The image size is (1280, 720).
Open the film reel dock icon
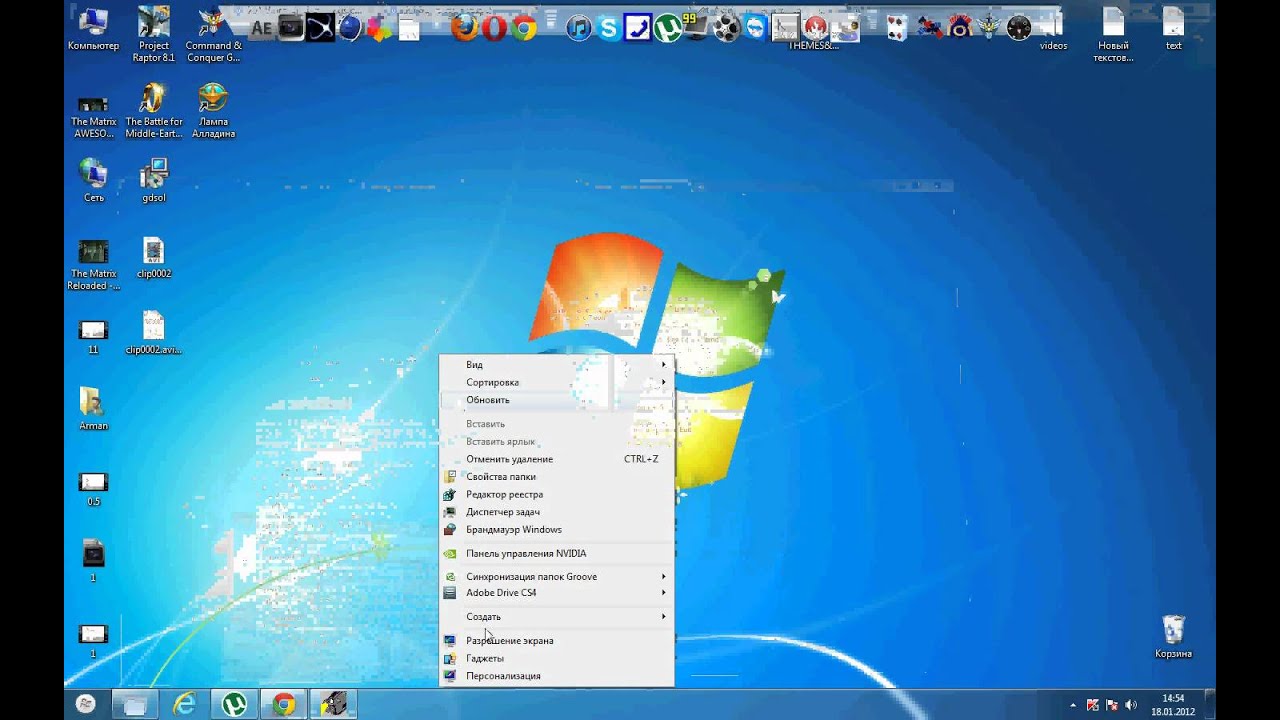click(726, 28)
